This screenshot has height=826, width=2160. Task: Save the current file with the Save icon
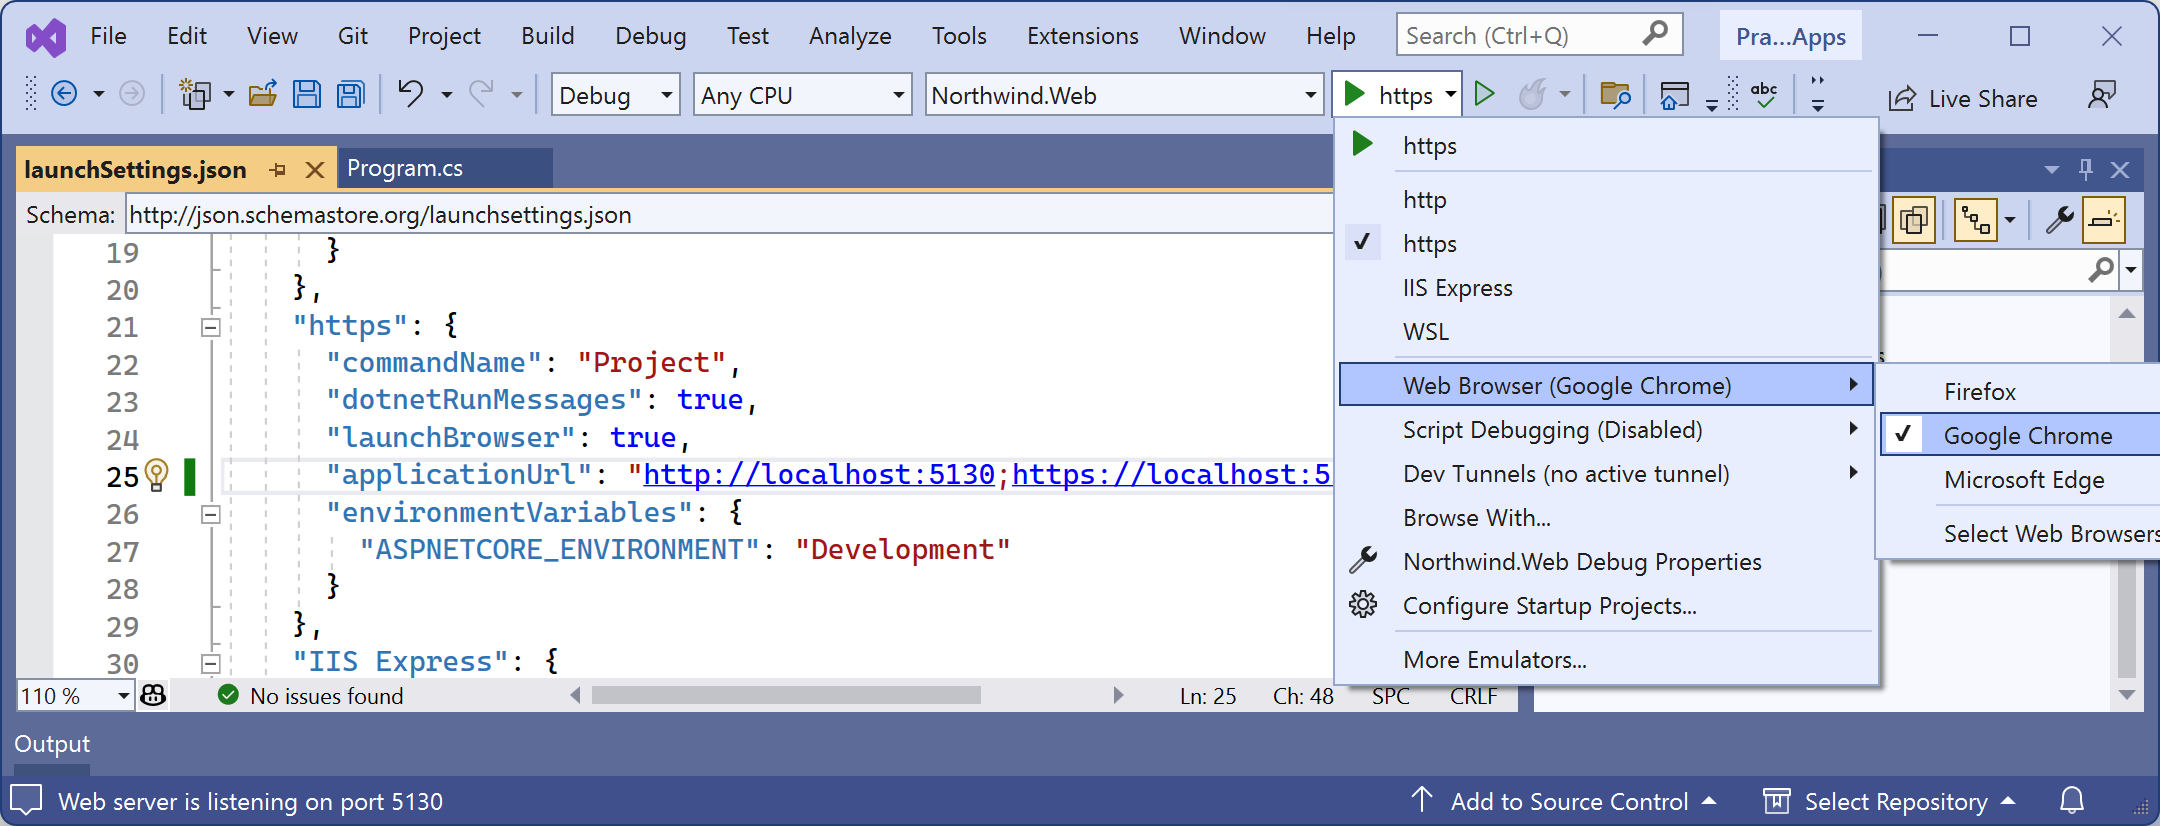click(x=307, y=94)
